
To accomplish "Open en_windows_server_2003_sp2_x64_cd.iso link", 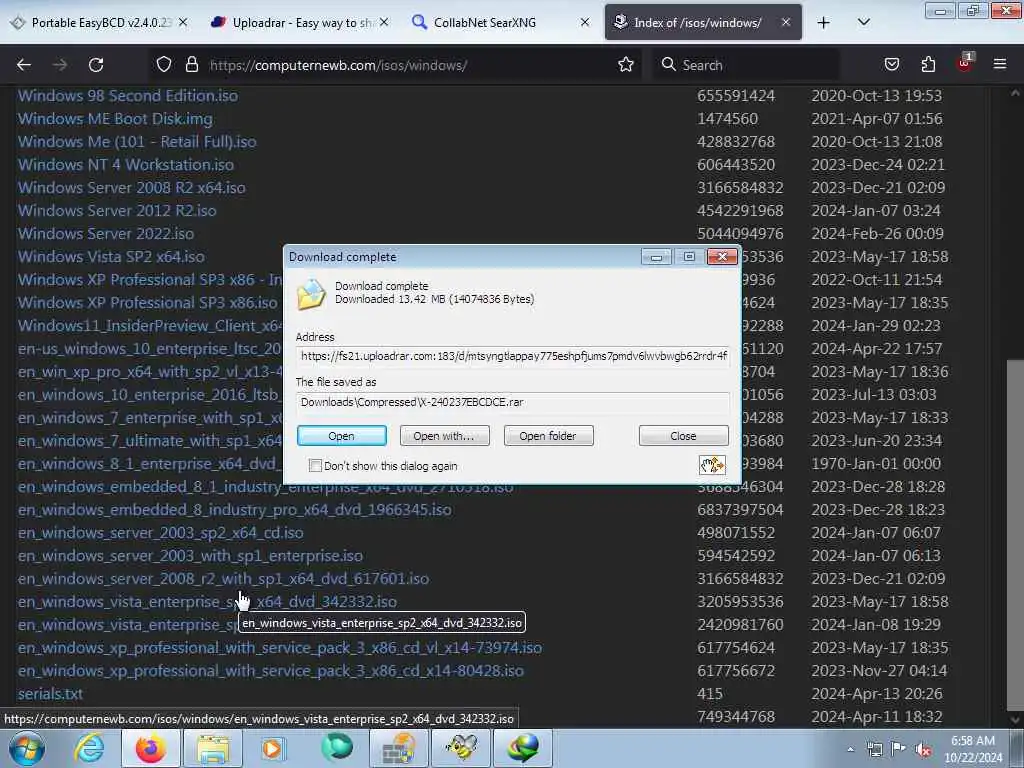I will tap(161, 533).
